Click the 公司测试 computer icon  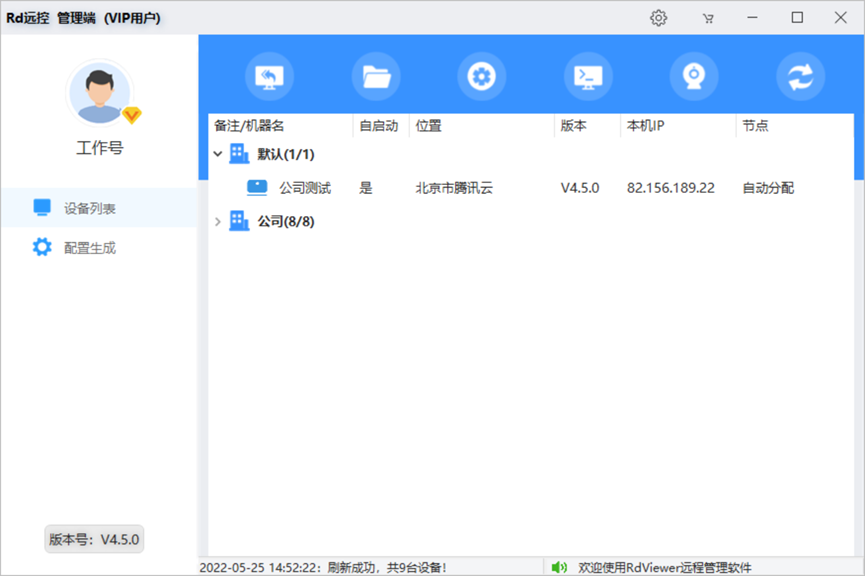click(x=257, y=188)
